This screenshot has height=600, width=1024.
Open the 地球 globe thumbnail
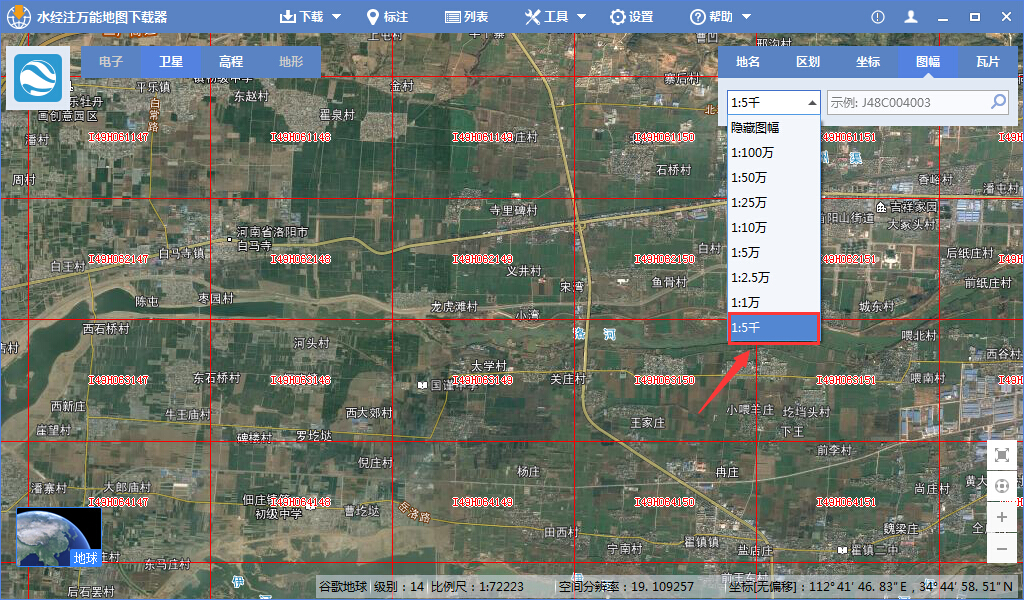tap(59, 537)
